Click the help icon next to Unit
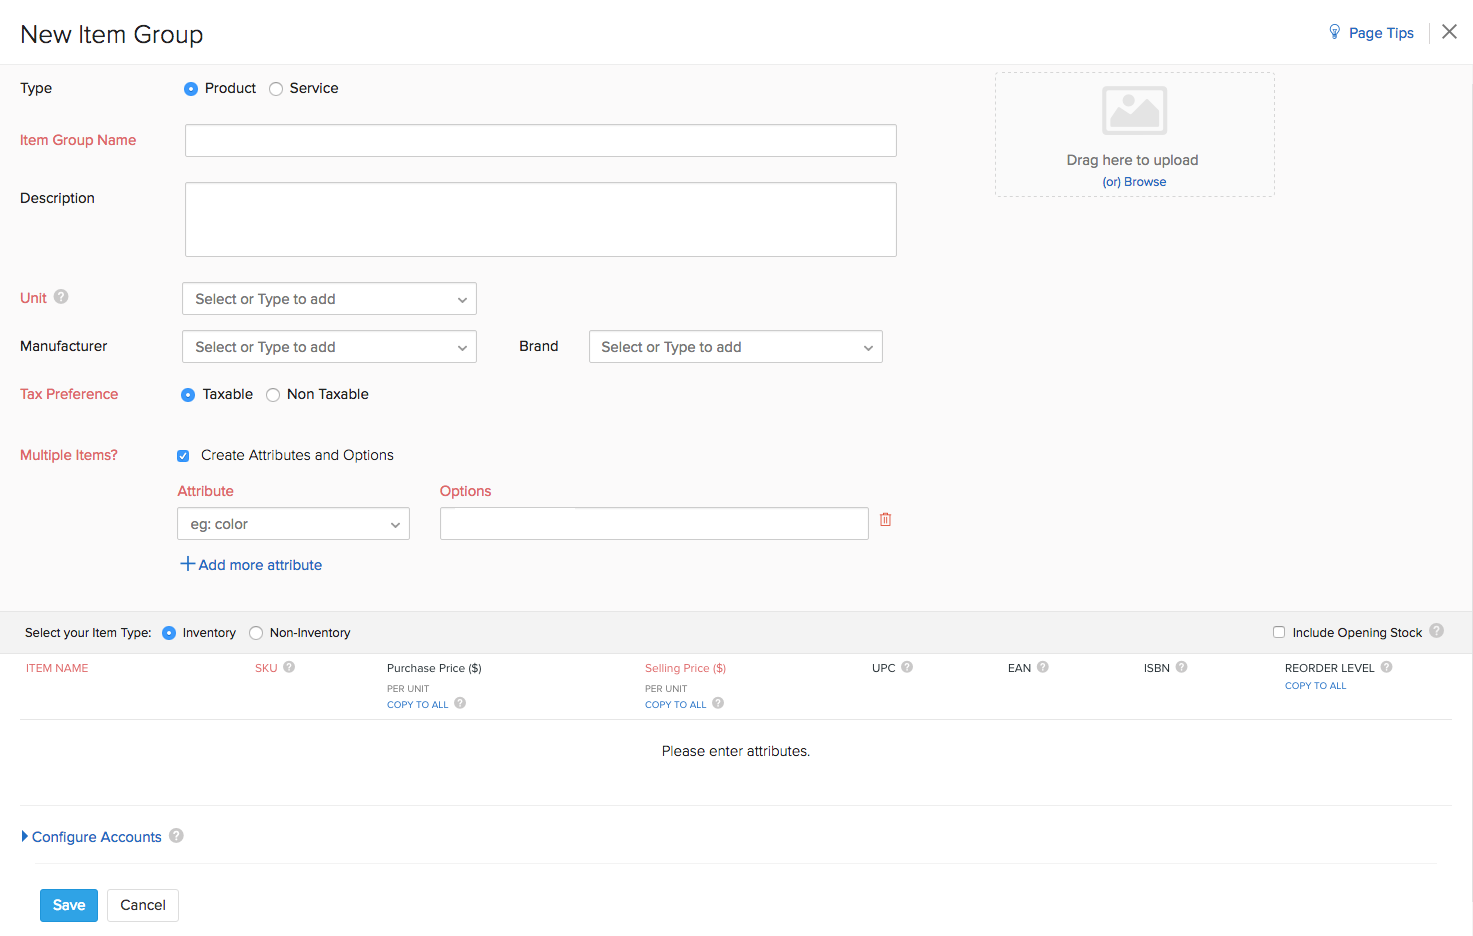The image size is (1473, 936). click(x=61, y=297)
